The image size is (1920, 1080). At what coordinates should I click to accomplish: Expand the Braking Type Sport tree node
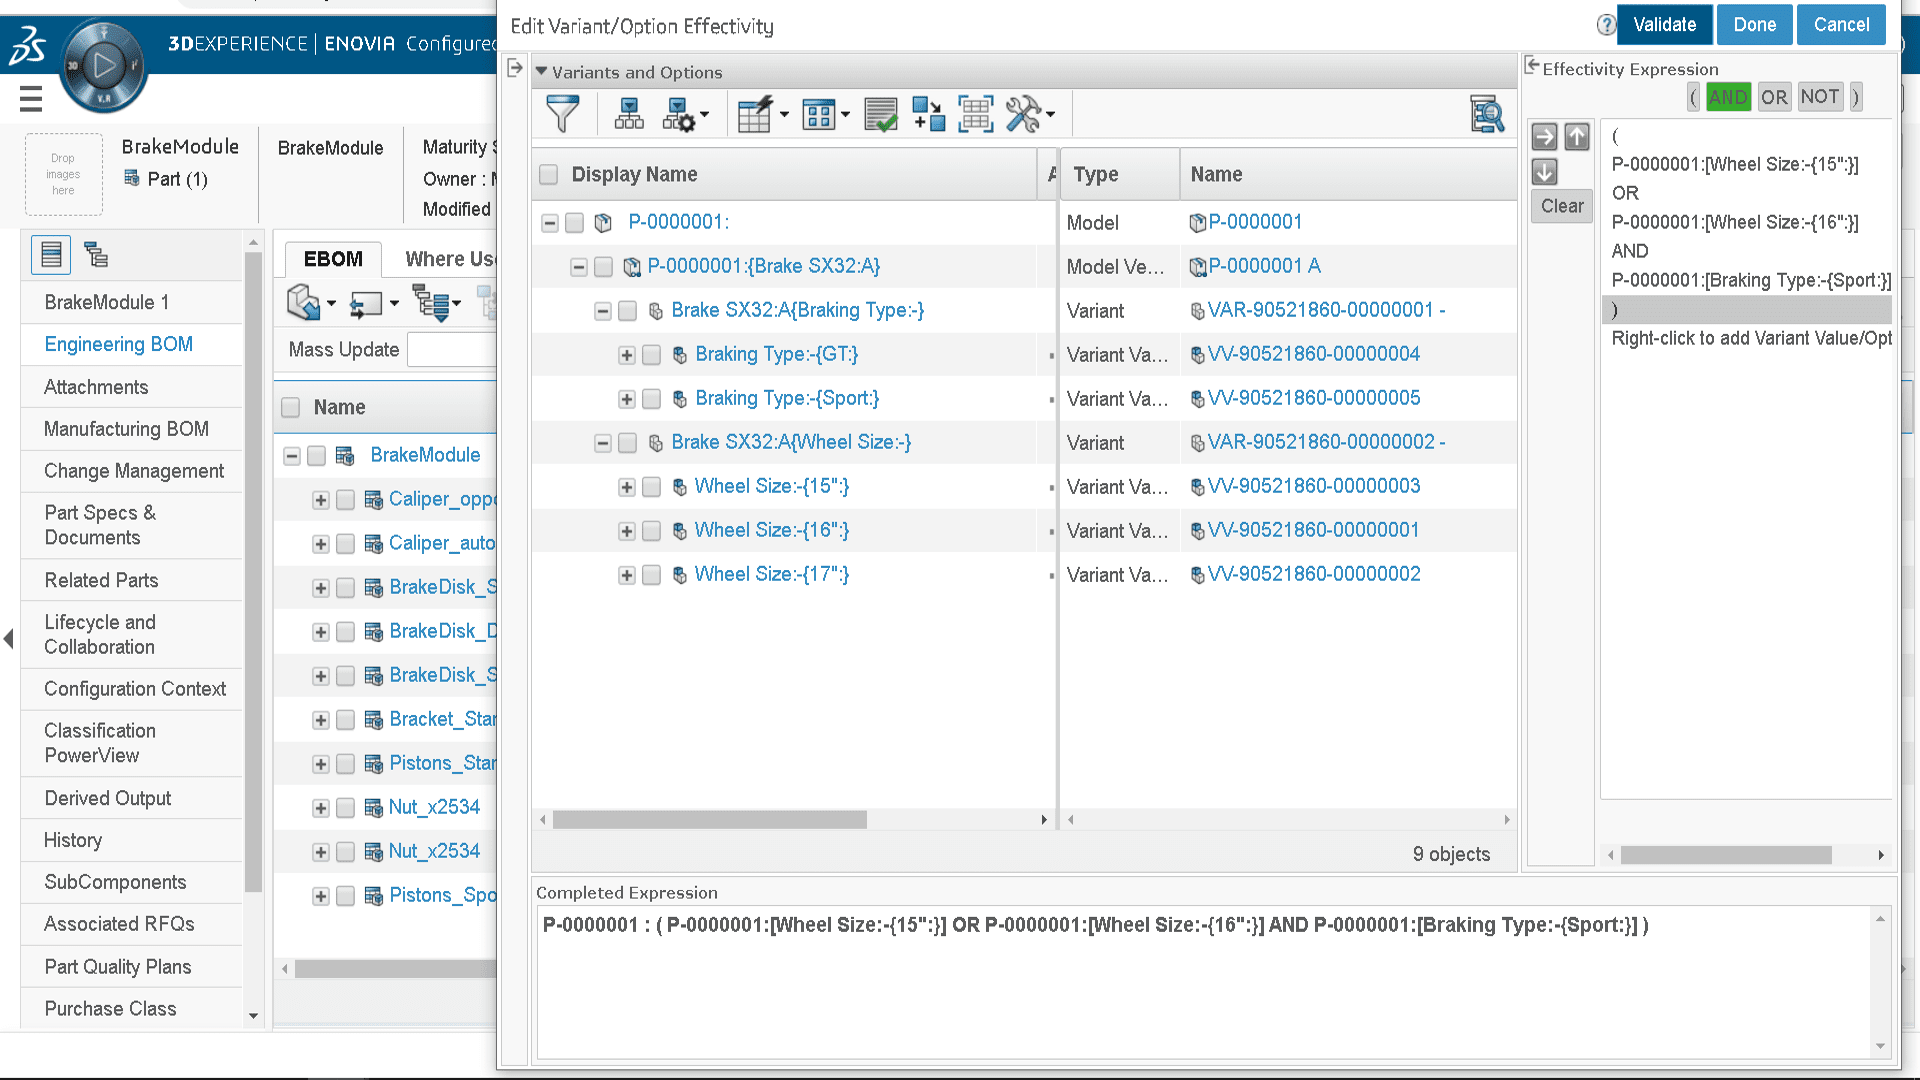click(x=627, y=399)
